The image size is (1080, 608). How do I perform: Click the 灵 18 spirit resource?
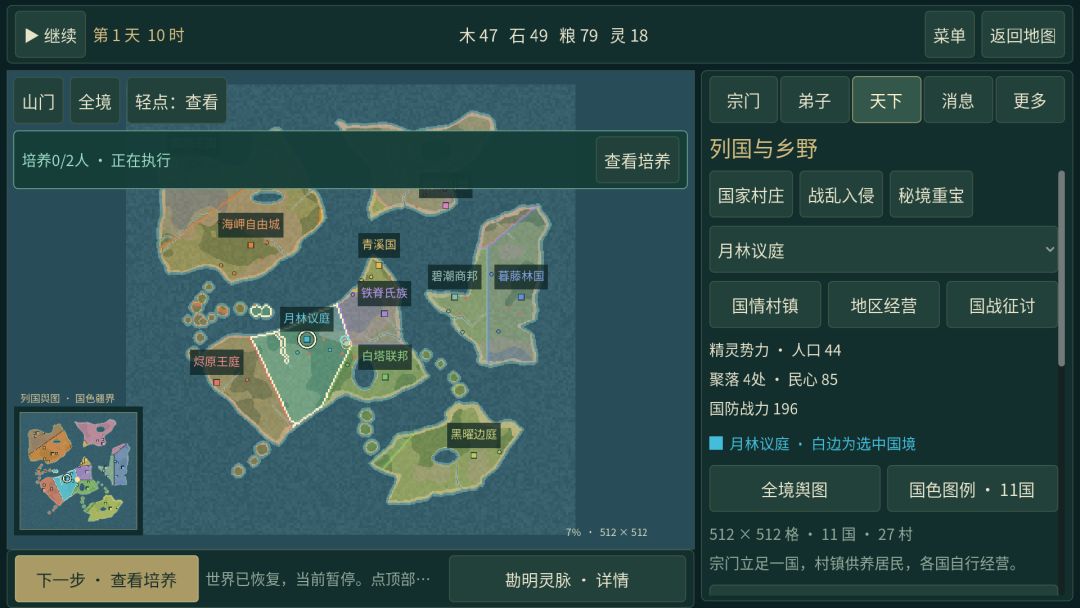tap(630, 36)
